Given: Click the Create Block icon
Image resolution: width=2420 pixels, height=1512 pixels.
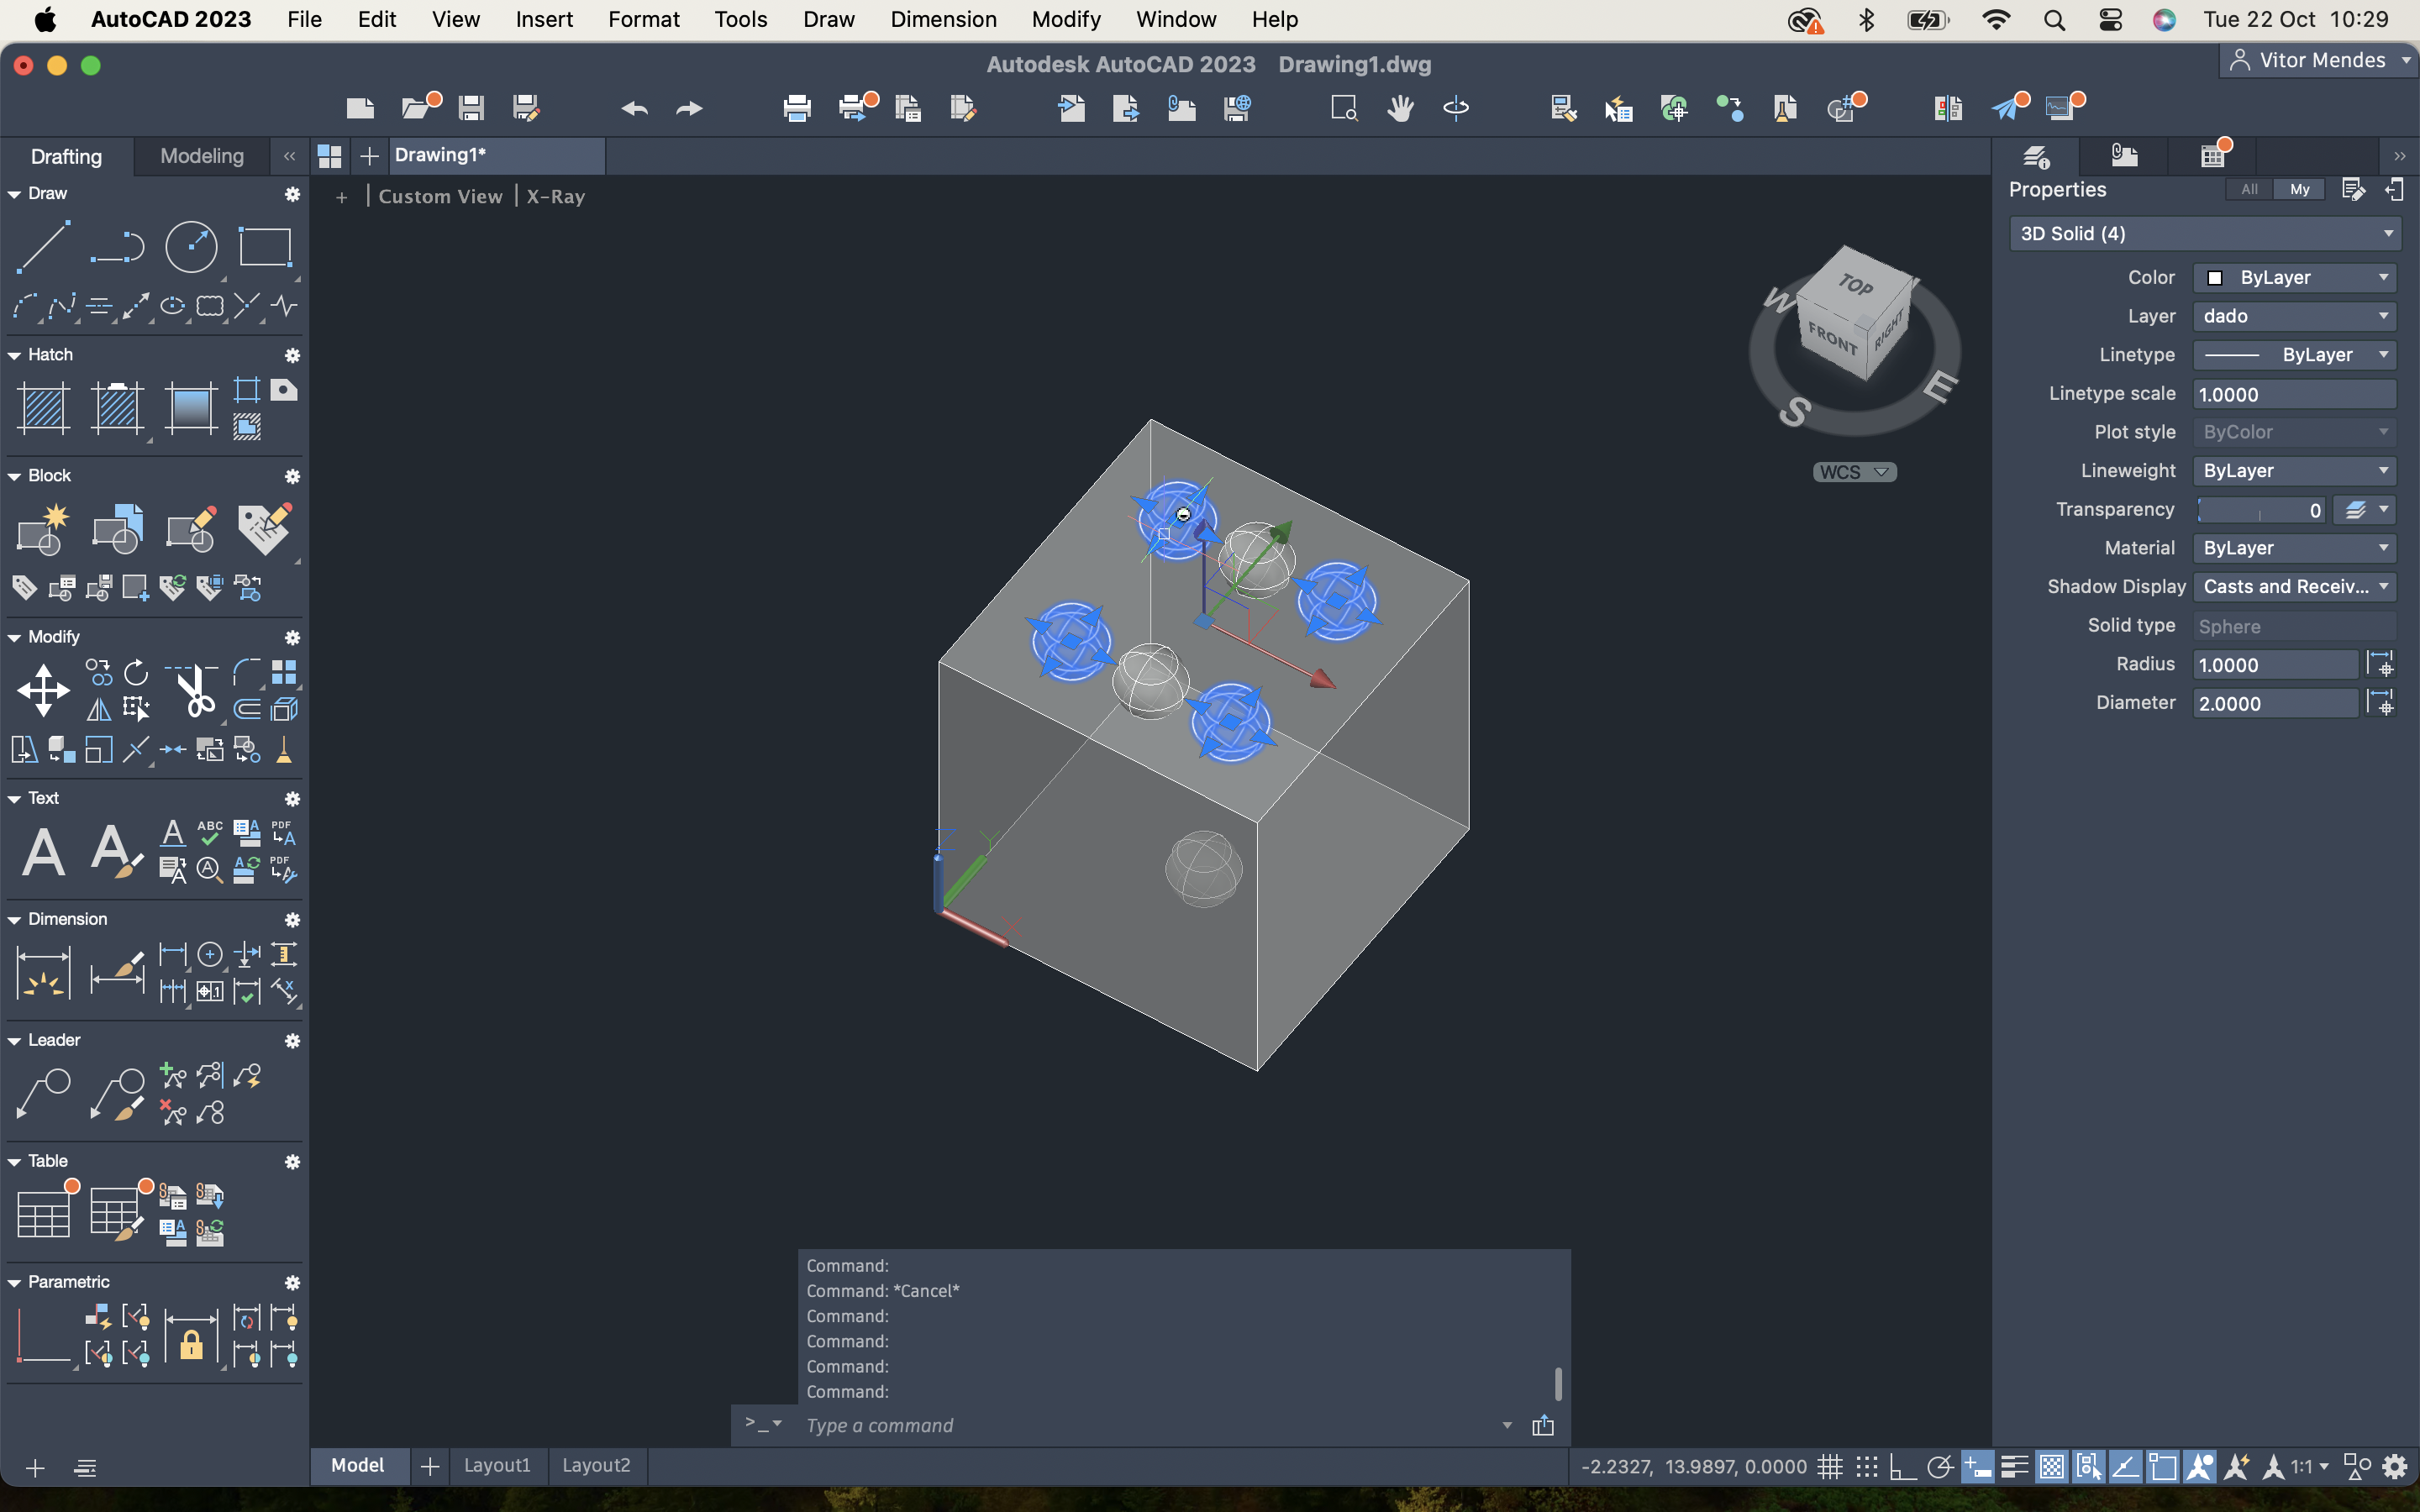Looking at the screenshot, I should coord(43,529).
